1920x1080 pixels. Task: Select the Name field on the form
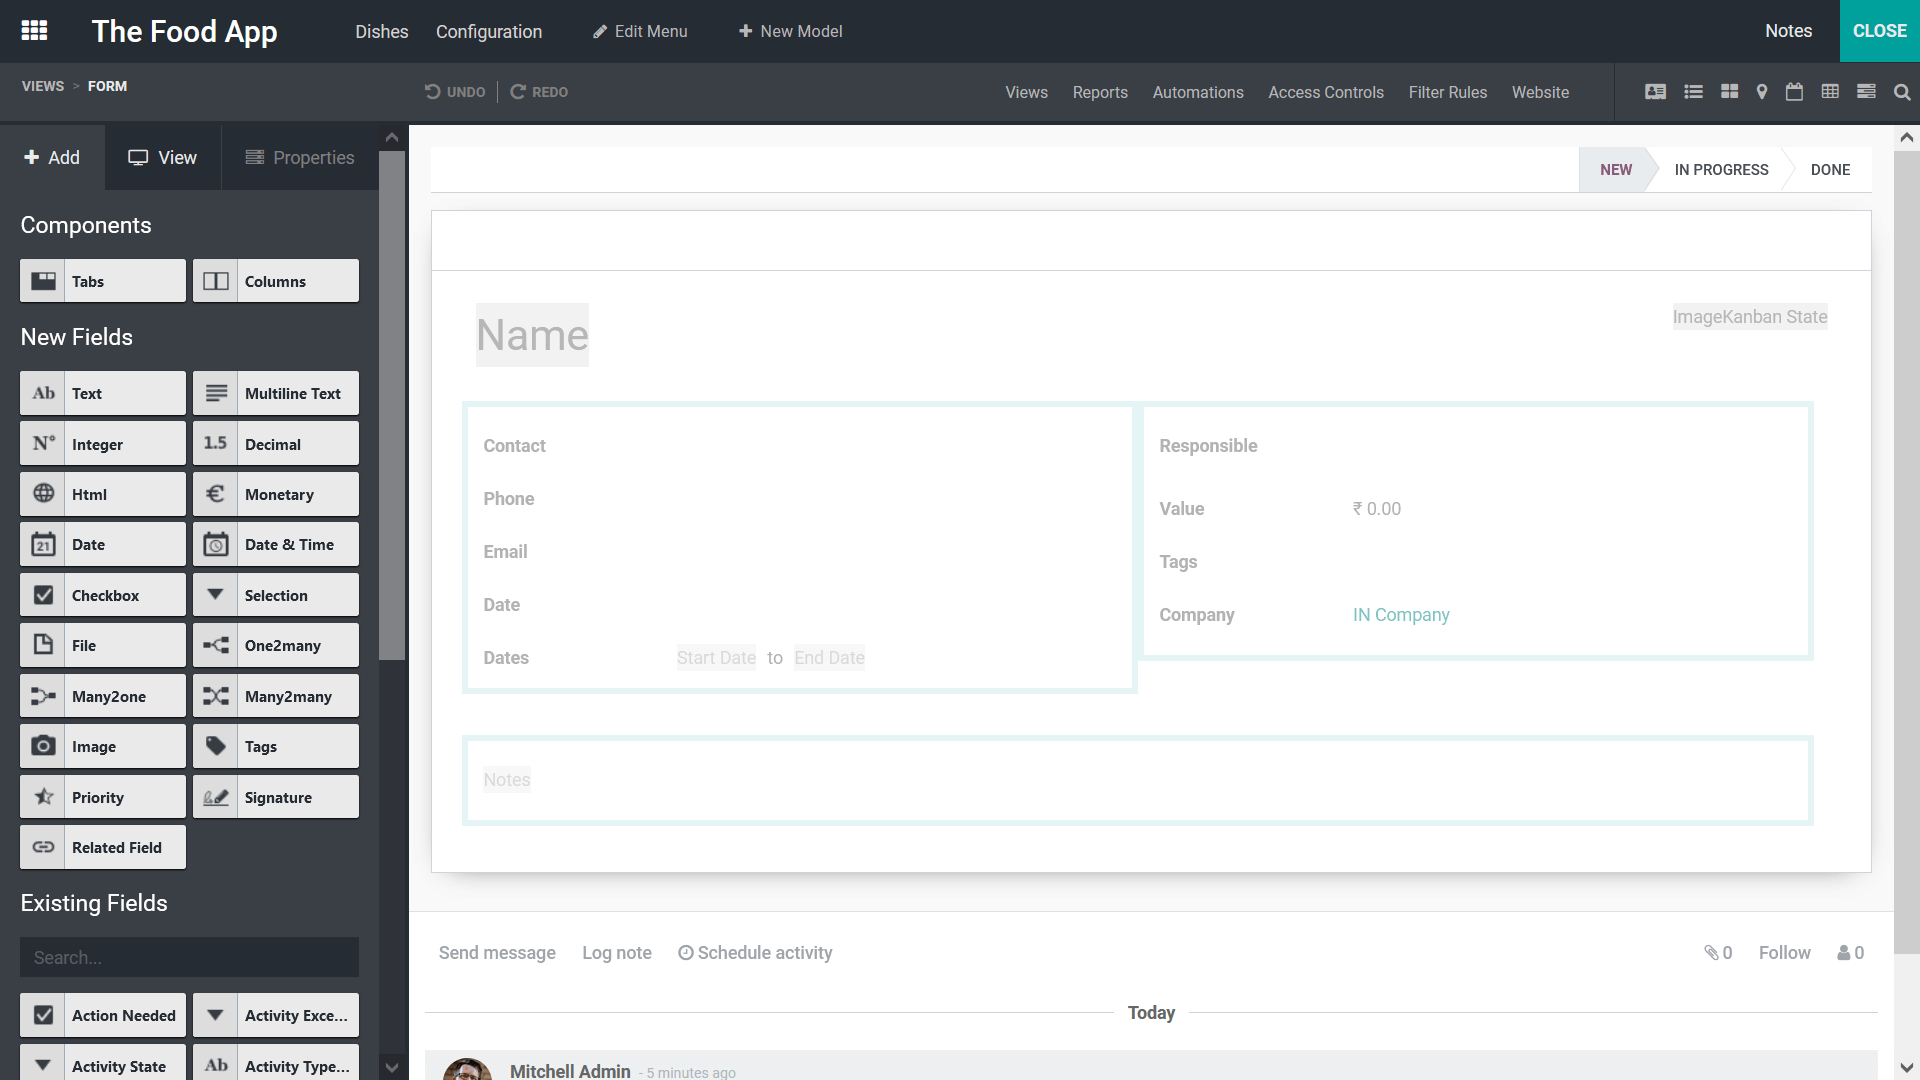(x=532, y=335)
